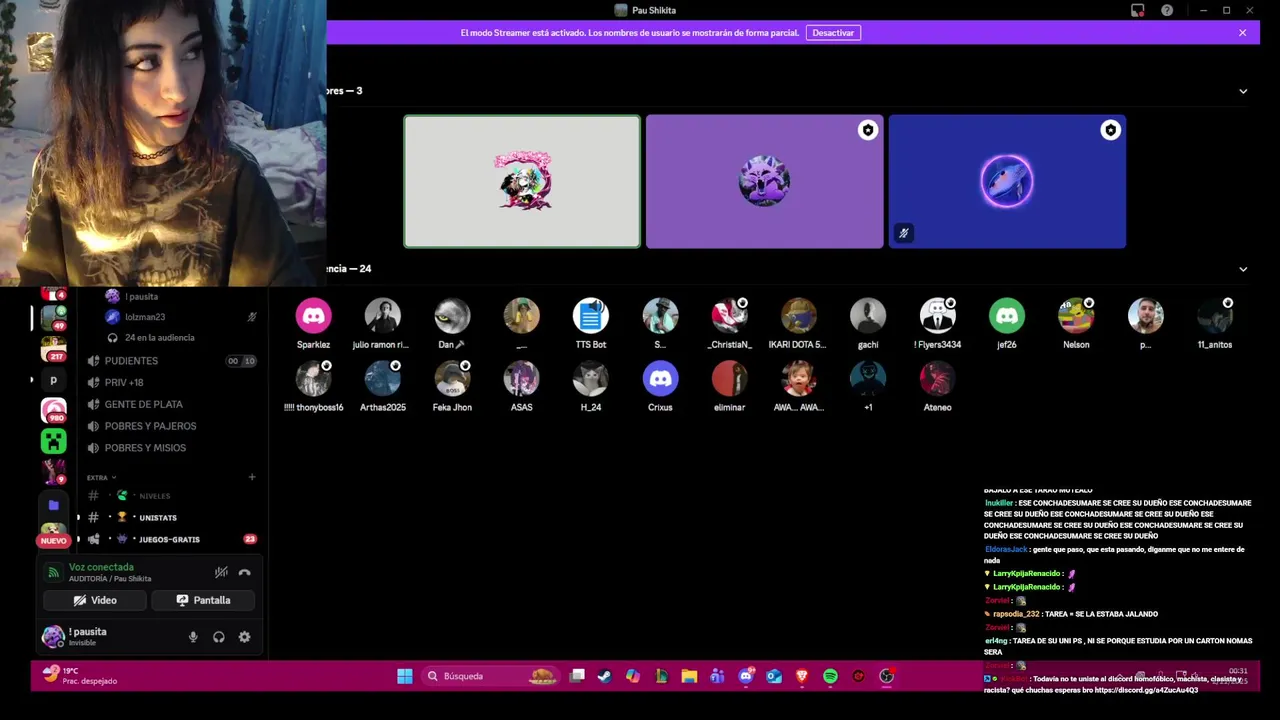Click julio ramon audience member avatar
This screenshot has width=1280, height=720.
[x=383, y=316]
